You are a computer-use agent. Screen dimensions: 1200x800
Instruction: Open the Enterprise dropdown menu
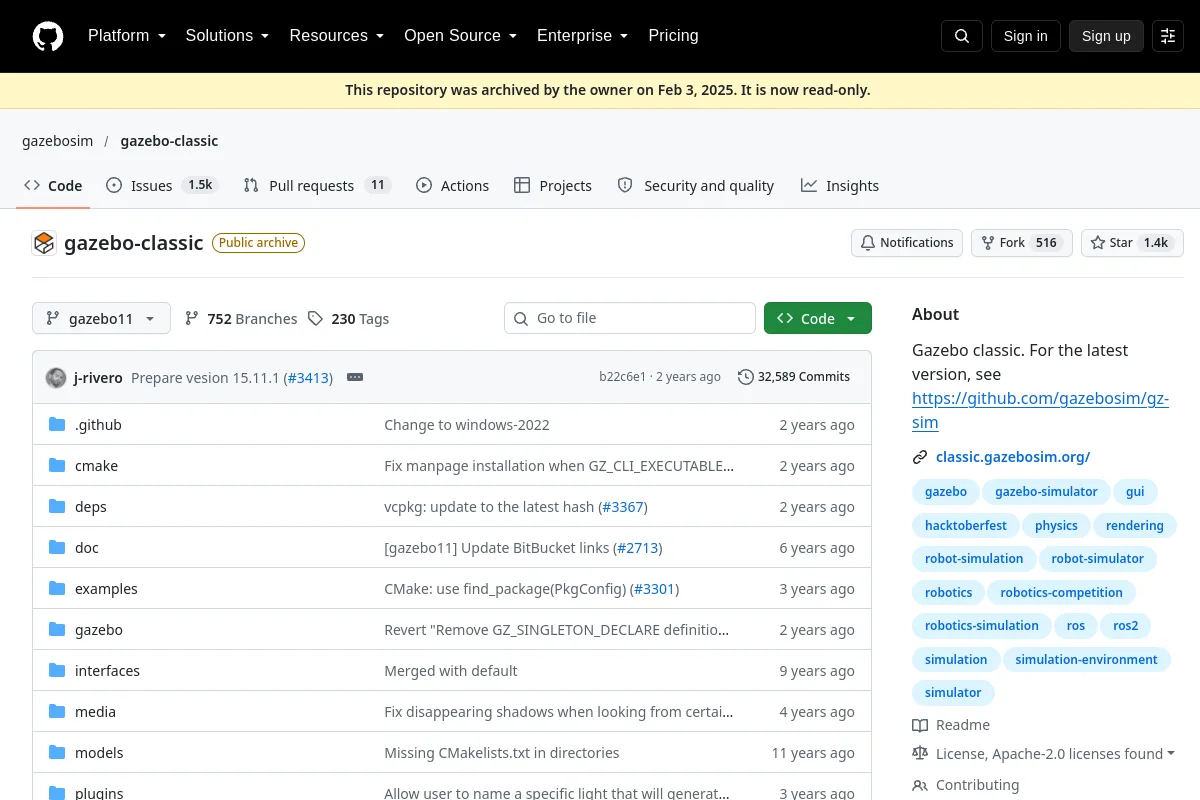click(x=582, y=36)
